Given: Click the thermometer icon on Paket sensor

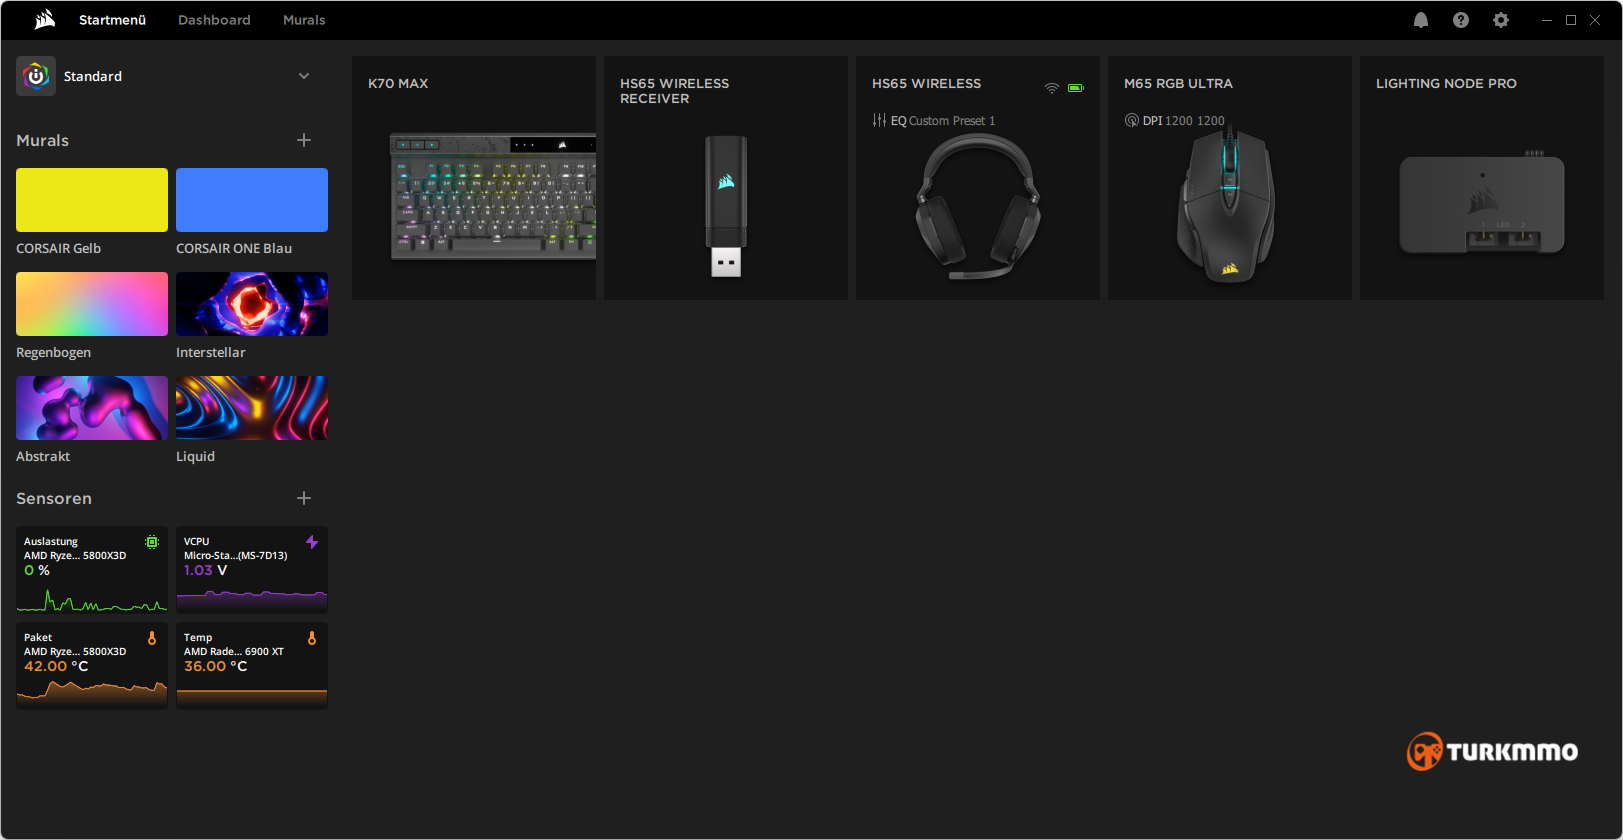Looking at the screenshot, I should tap(152, 638).
